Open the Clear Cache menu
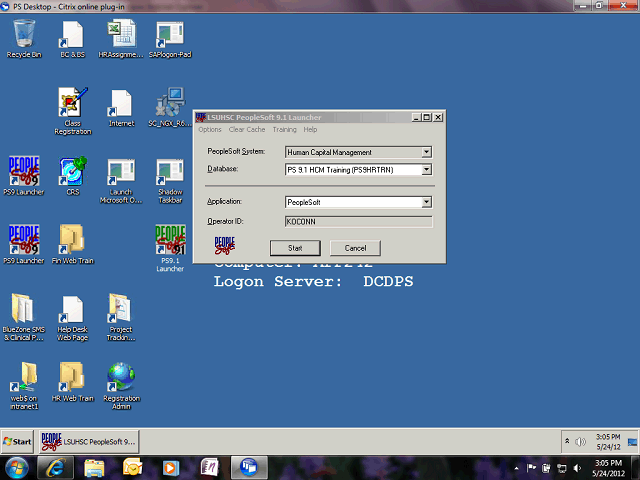This screenshot has height=480, width=640. pos(247,129)
